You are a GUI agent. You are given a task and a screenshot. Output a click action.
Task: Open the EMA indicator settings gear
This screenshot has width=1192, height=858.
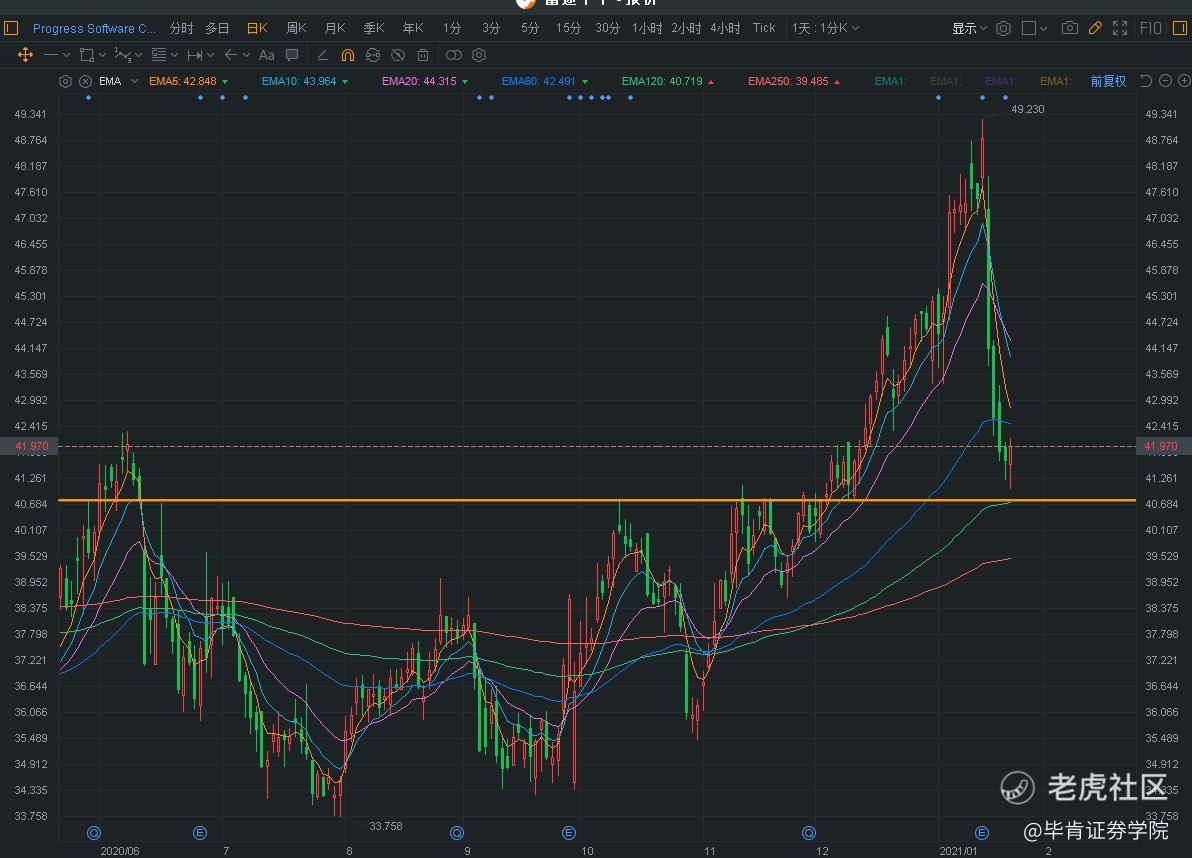point(66,81)
